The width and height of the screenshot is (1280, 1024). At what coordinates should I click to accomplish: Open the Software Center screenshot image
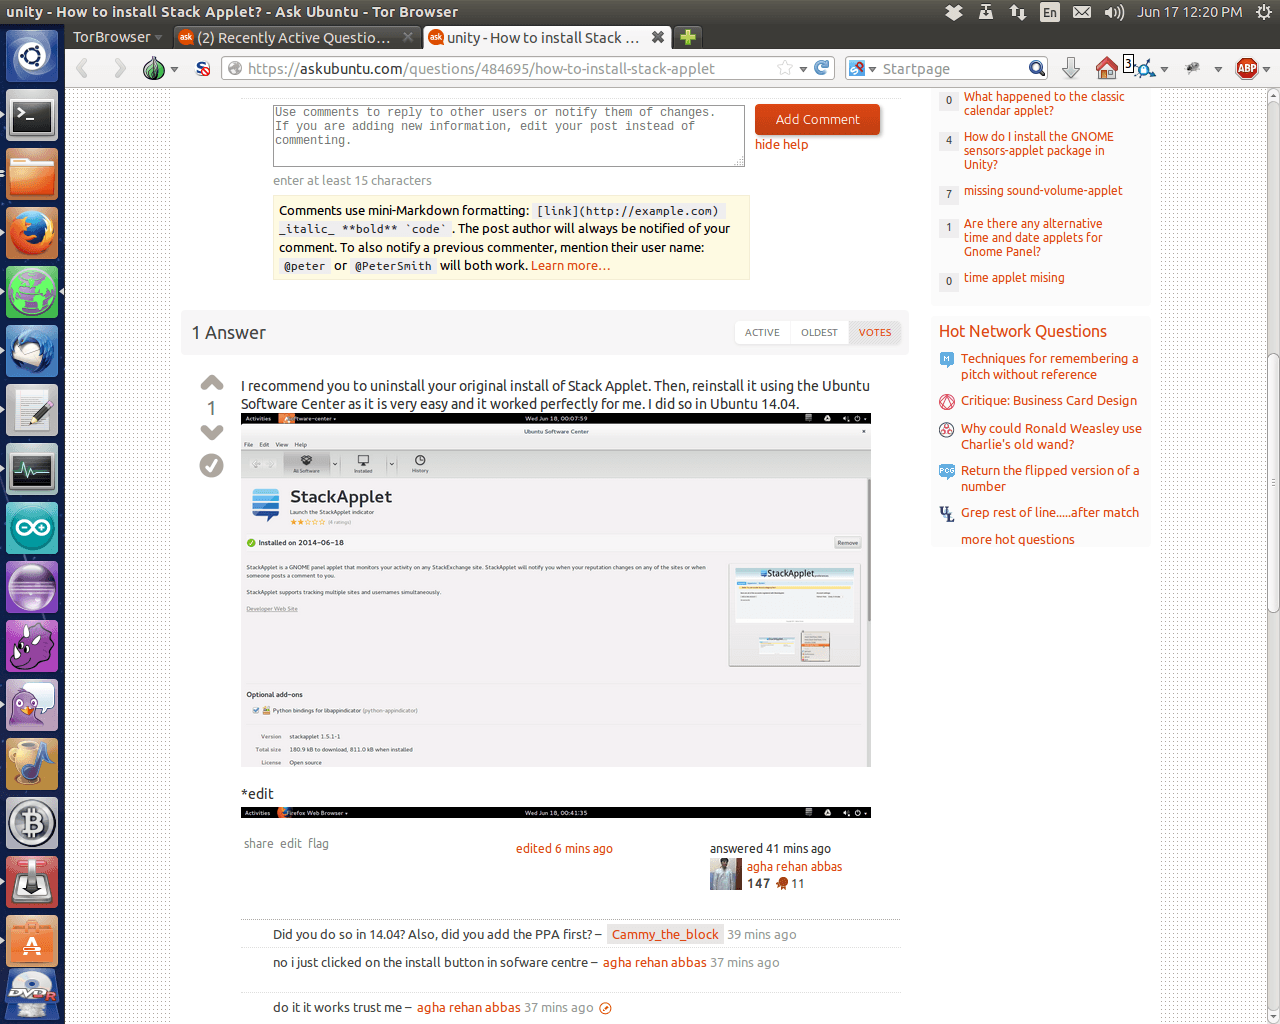[556, 590]
